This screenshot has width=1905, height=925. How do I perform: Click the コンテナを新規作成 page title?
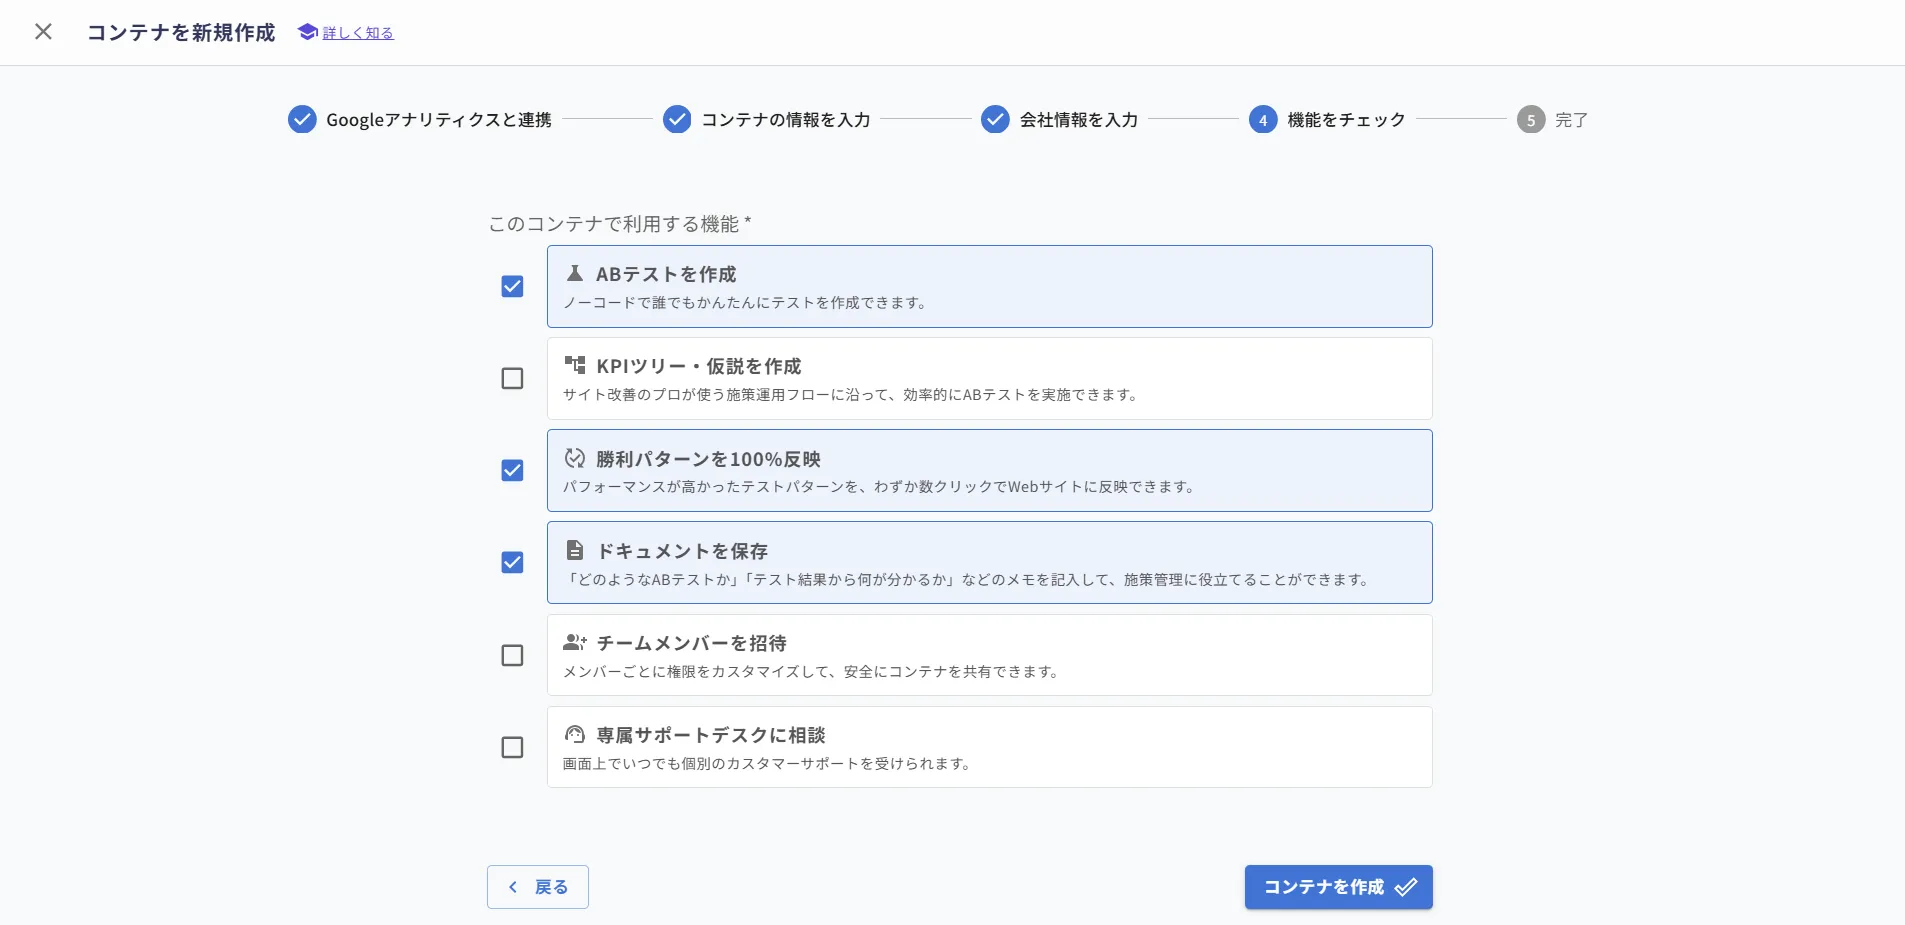pos(181,32)
